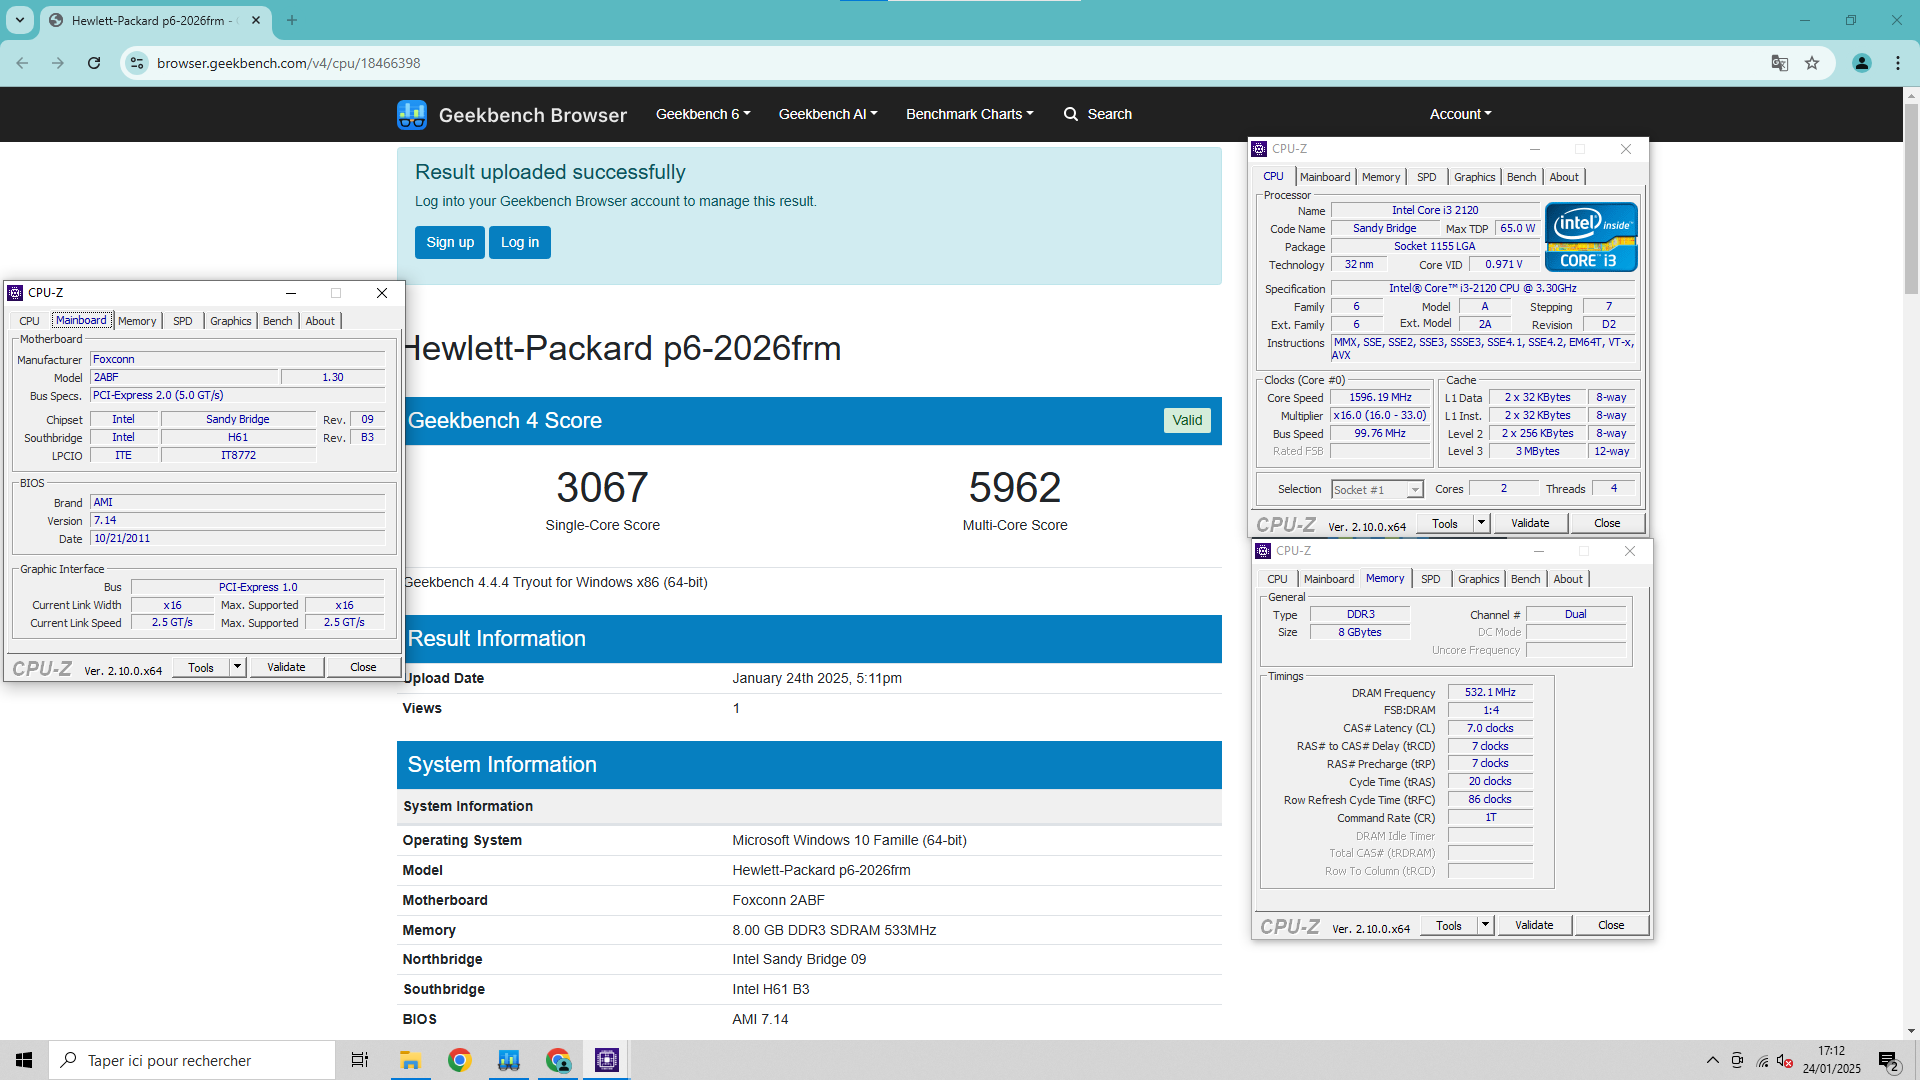
Task: Click the volume icon in system tray
Action: (1785, 1061)
